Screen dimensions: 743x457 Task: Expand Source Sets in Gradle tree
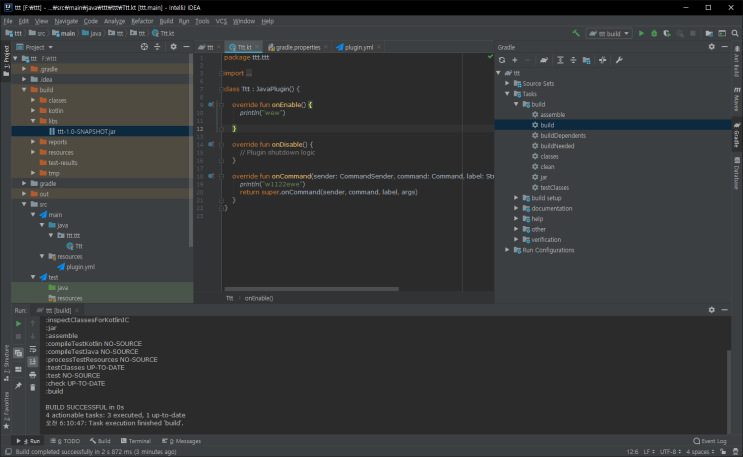507,83
